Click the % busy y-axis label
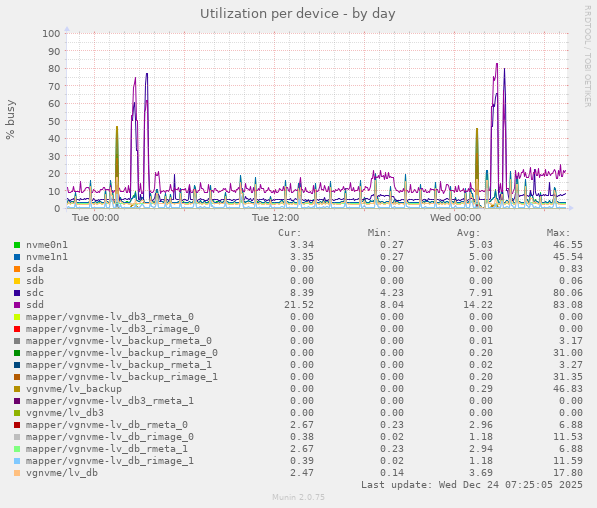 (10, 120)
